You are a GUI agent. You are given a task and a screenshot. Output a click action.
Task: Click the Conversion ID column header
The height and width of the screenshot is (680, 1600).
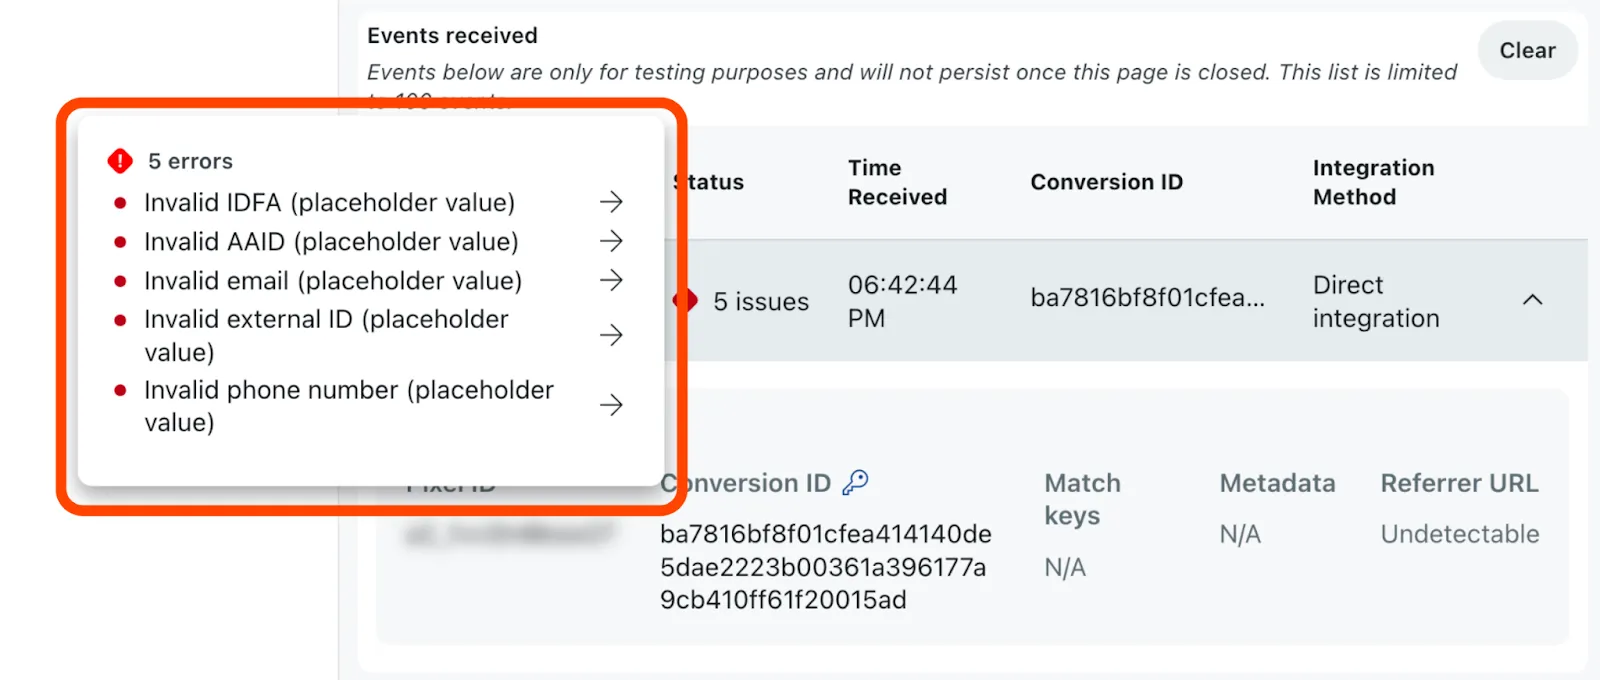coord(1106,182)
